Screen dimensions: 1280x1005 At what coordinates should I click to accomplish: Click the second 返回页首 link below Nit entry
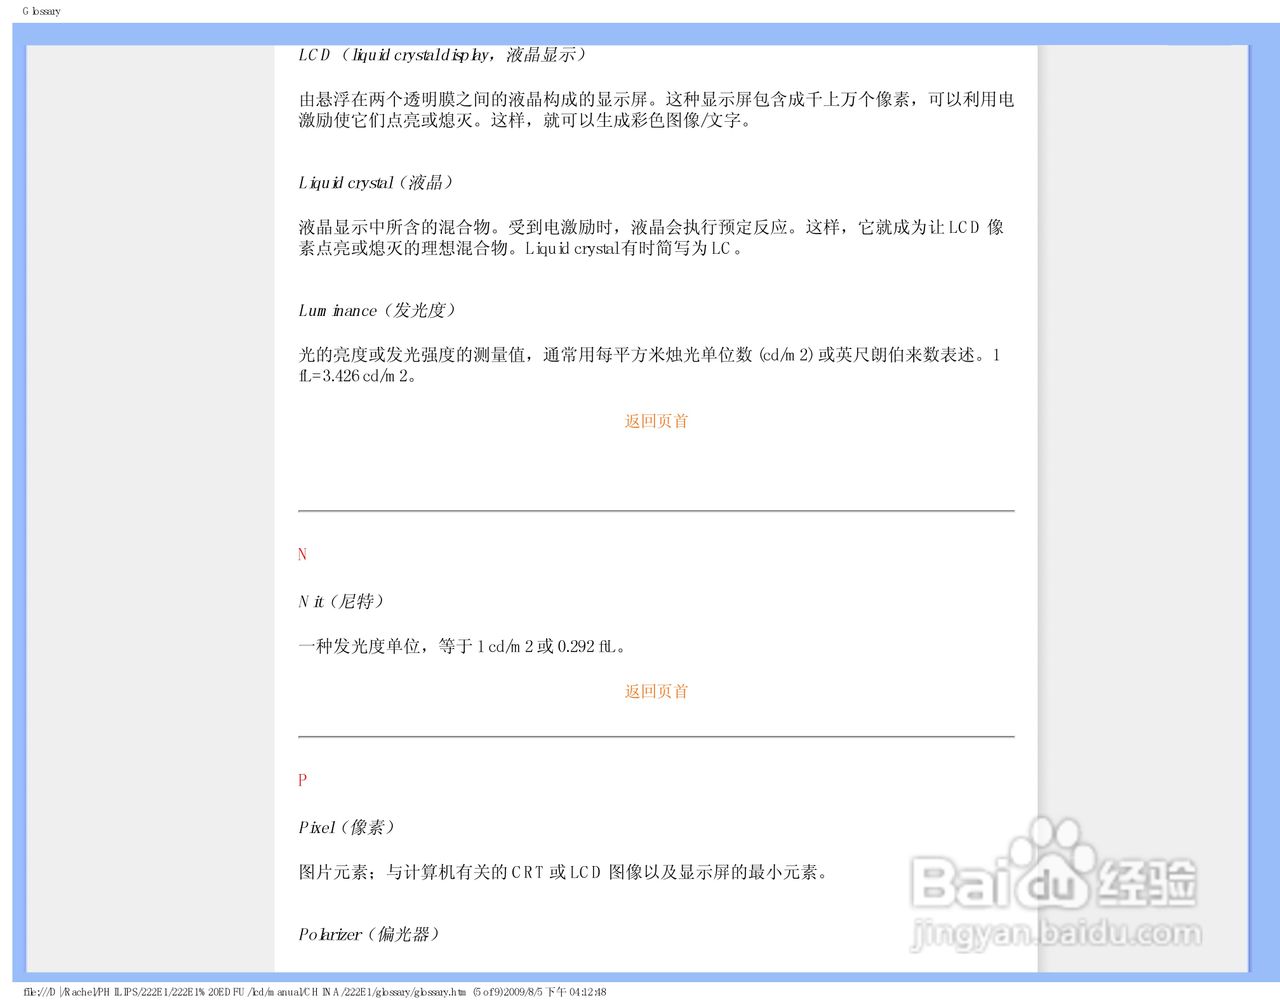coord(655,691)
